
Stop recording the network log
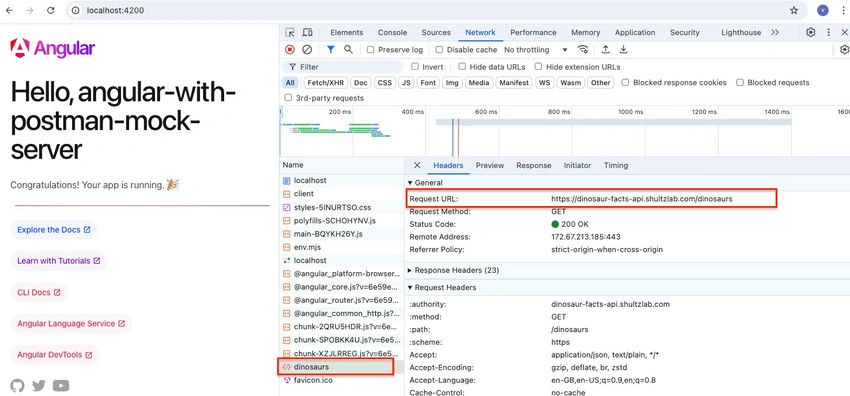[290, 50]
